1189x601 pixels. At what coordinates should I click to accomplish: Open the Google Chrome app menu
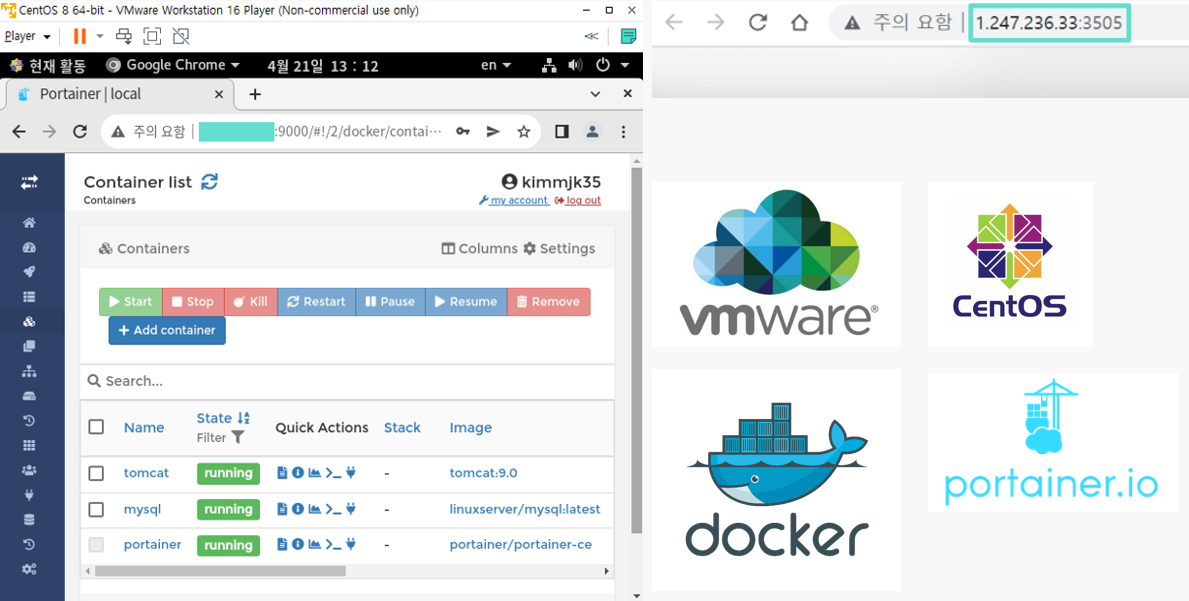pos(173,65)
